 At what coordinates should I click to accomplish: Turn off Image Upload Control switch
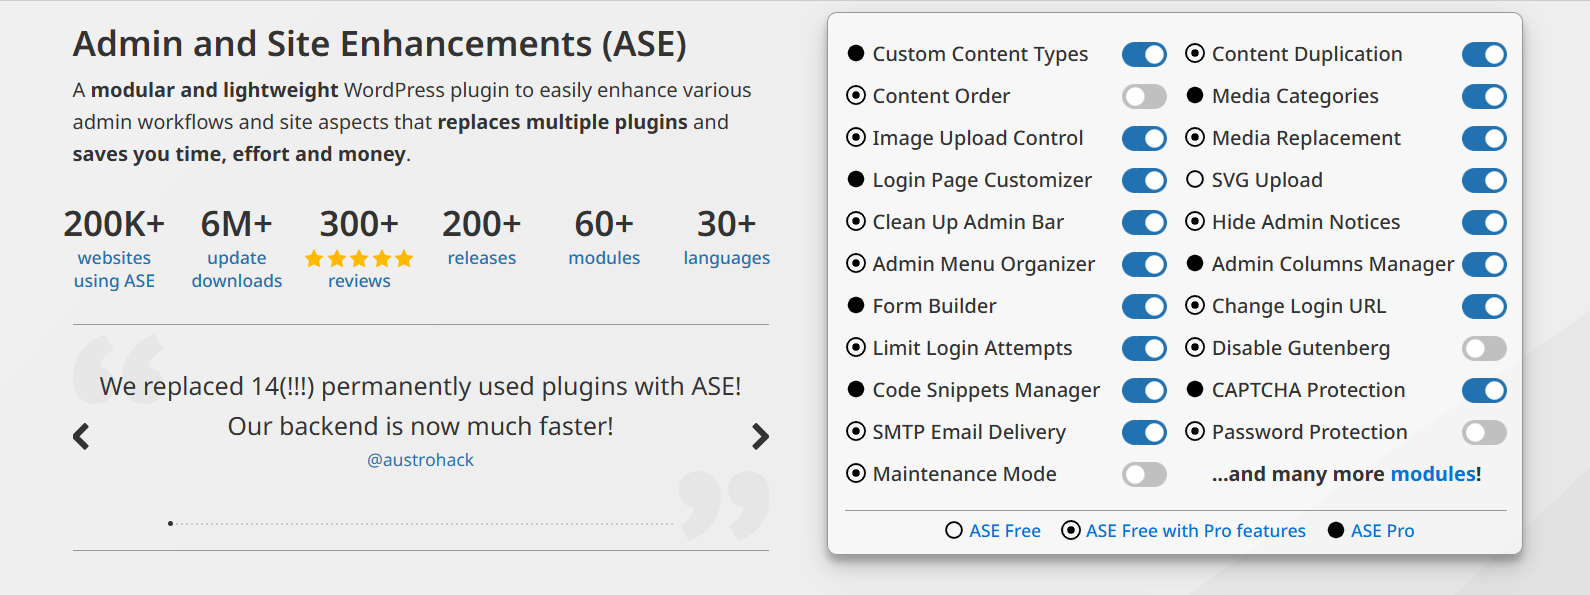tap(1144, 138)
